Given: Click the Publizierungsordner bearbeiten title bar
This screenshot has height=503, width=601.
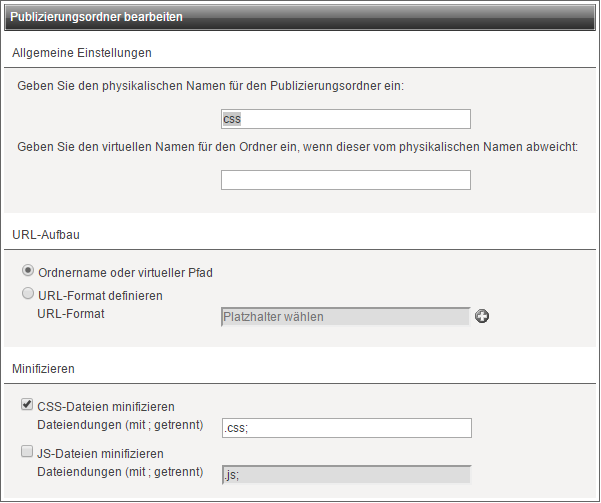Looking at the screenshot, I should pos(300,17).
